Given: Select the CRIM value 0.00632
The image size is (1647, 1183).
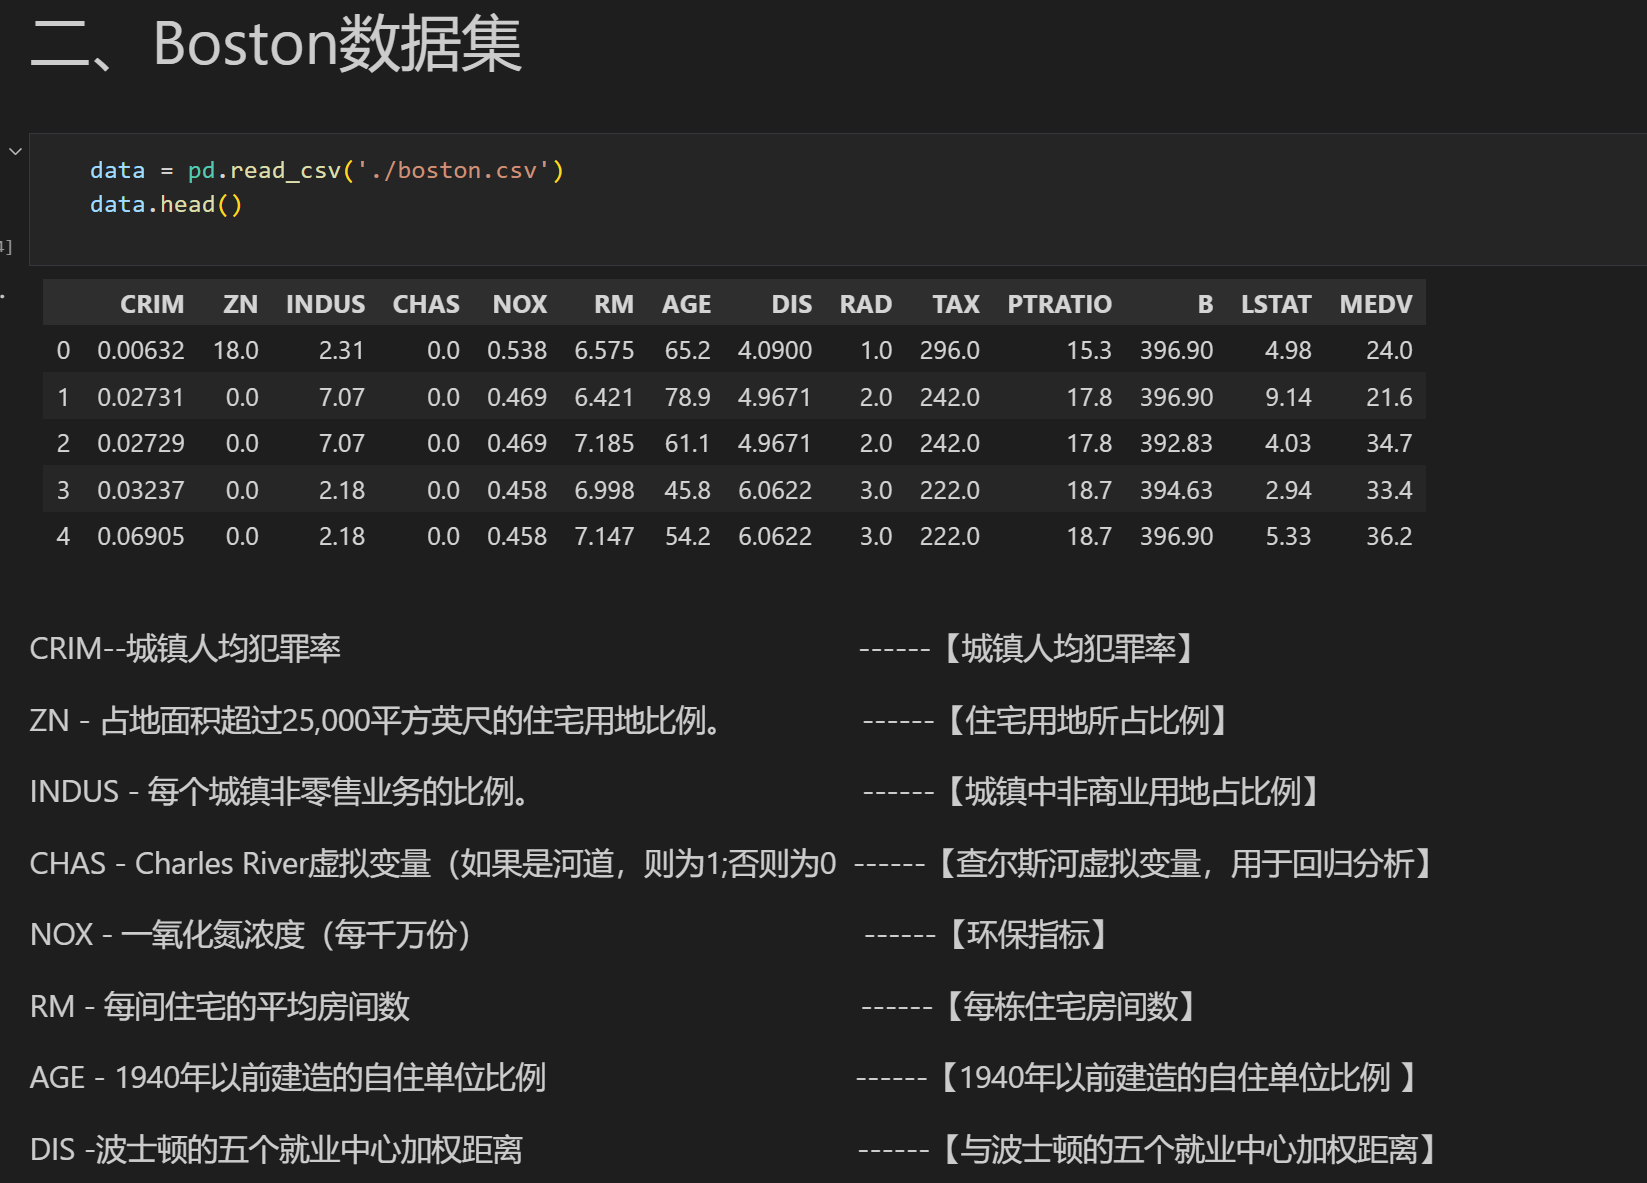Looking at the screenshot, I should click(x=141, y=351).
